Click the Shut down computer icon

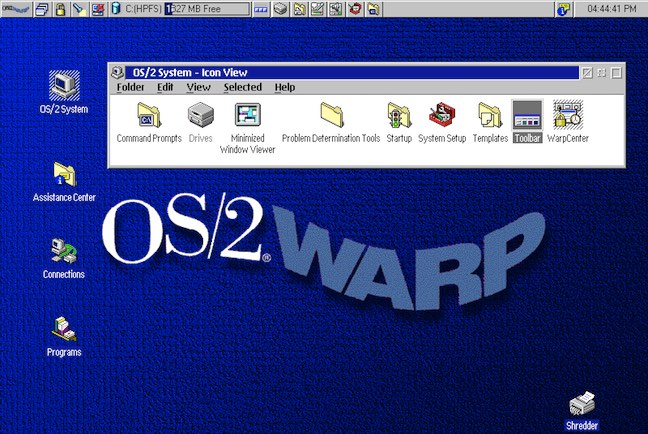point(98,9)
